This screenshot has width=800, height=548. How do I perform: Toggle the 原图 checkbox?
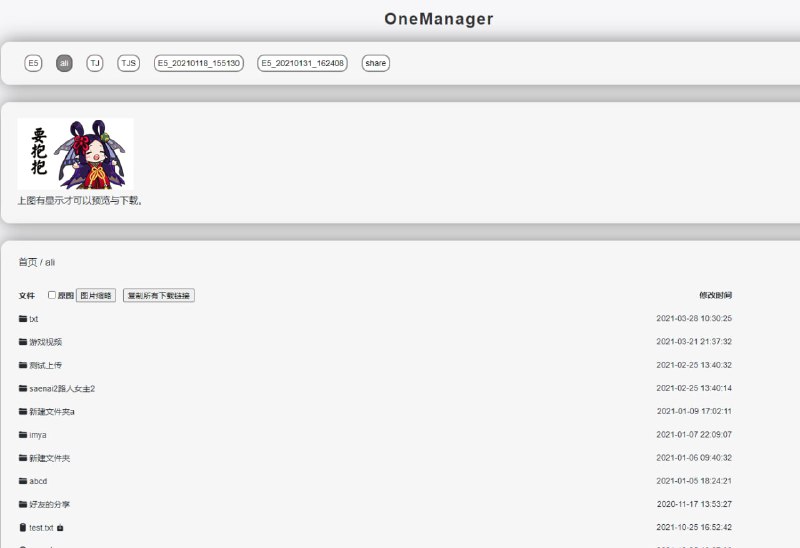(52, 295)
